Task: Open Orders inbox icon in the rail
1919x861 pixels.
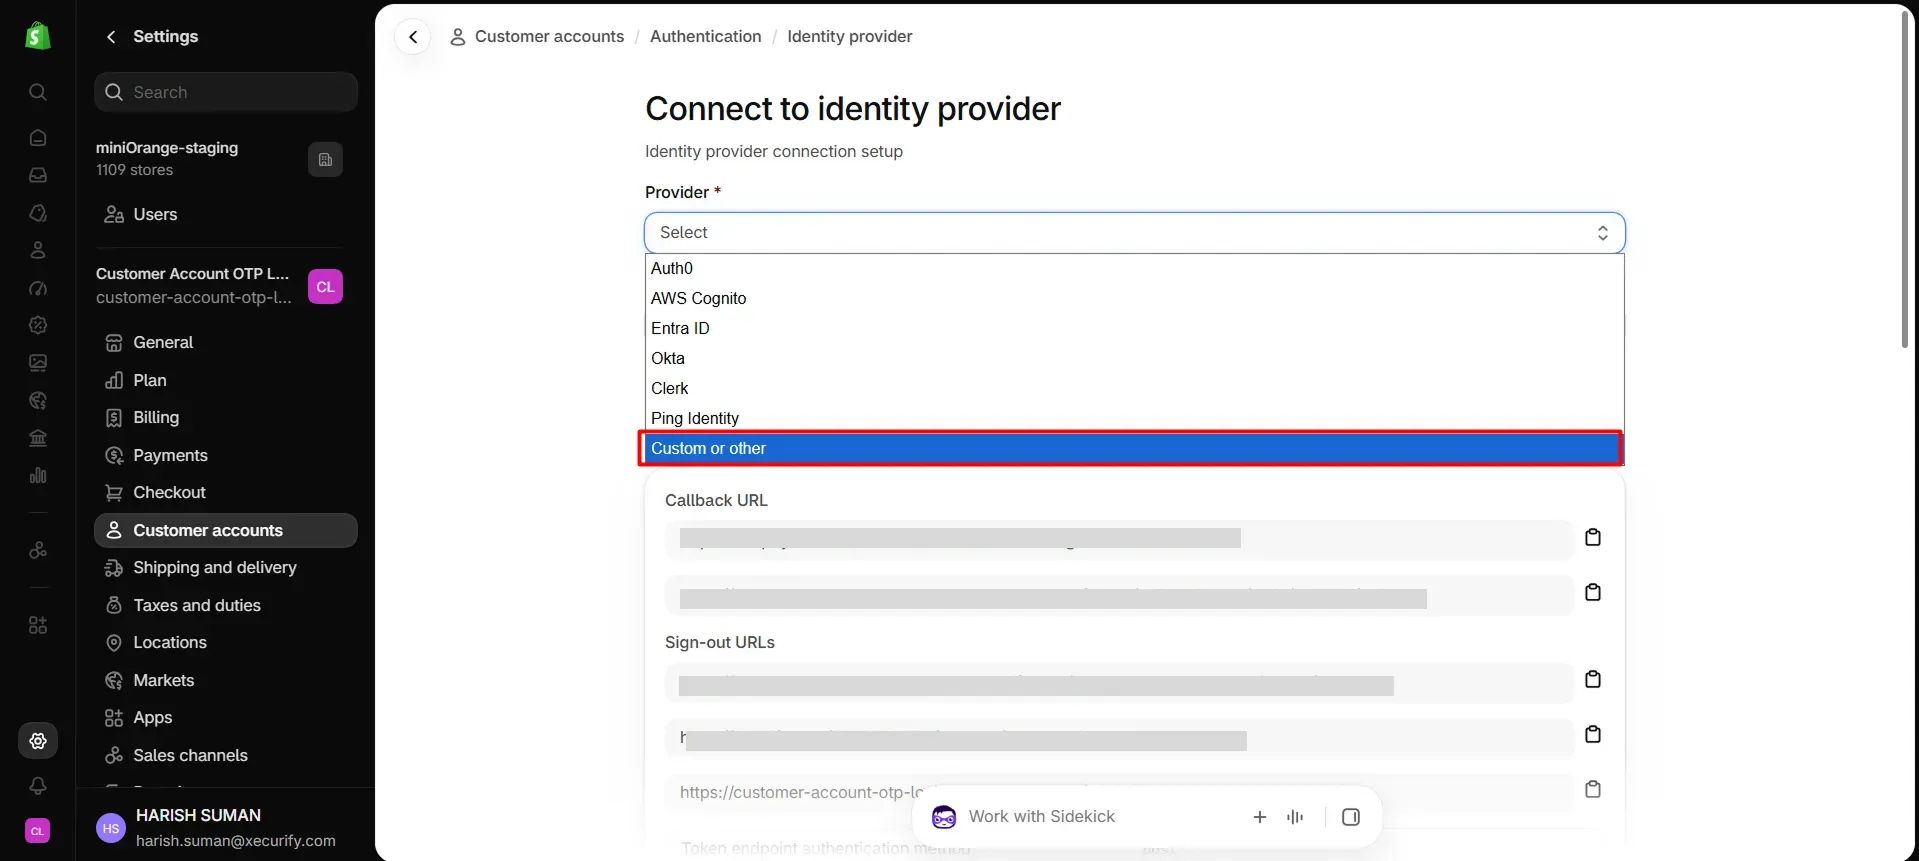Action: coord(38,175)
